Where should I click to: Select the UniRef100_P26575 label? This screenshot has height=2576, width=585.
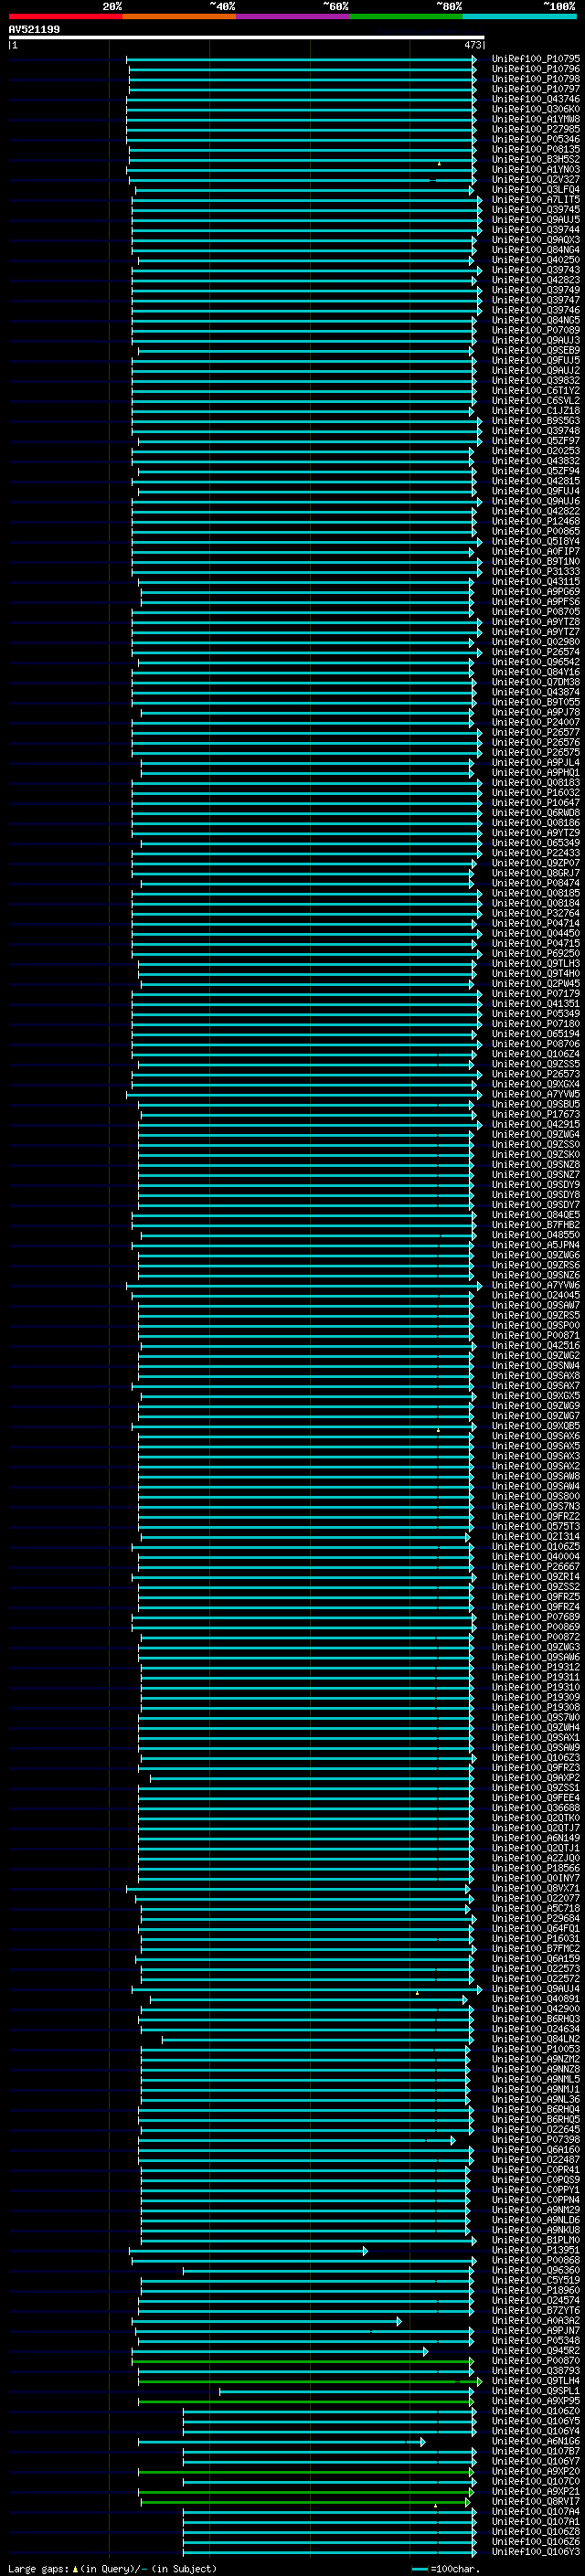click(x=535, y=752)
